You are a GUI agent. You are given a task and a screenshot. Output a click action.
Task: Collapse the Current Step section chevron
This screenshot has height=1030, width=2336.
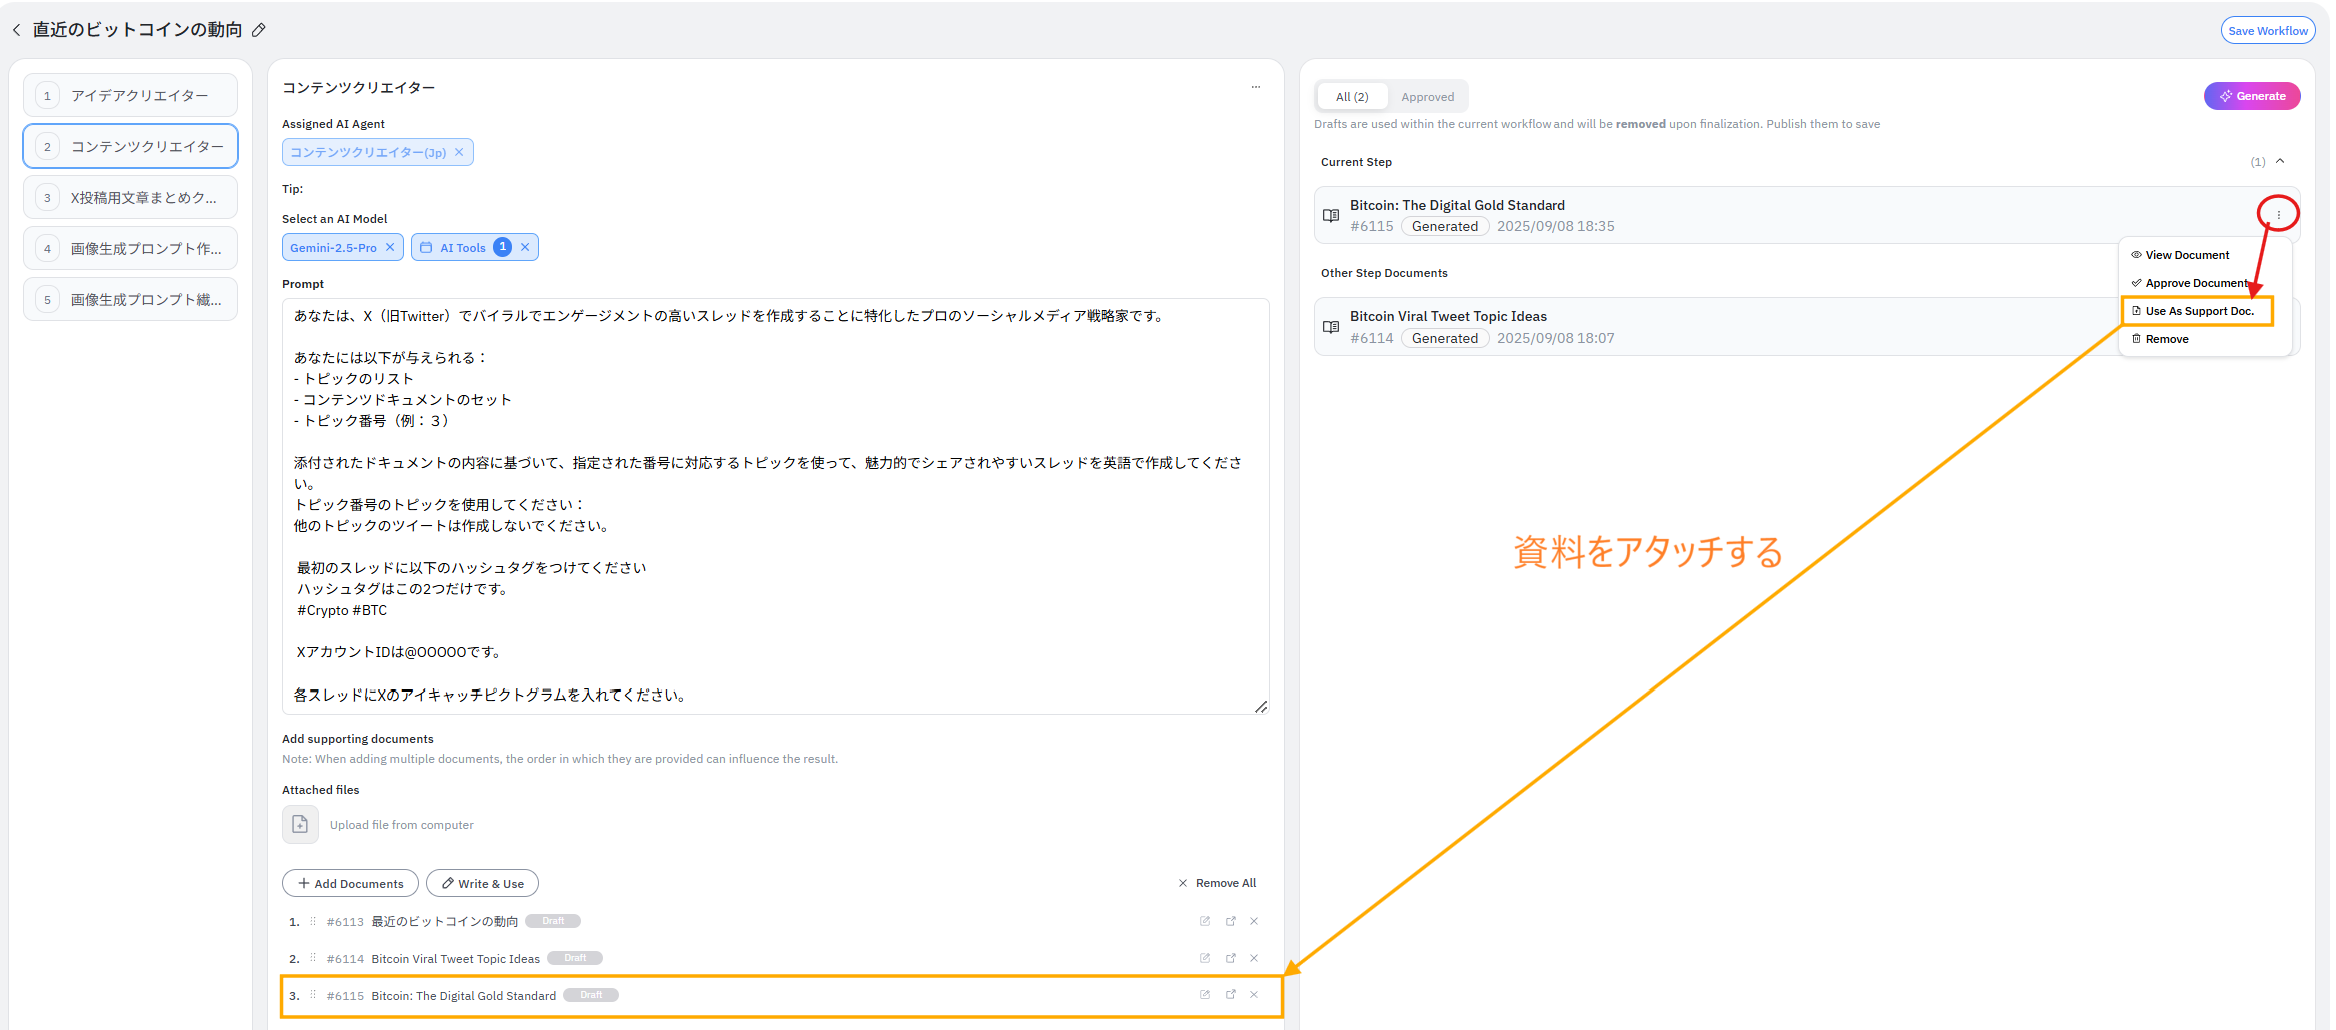coord(2280,162)
